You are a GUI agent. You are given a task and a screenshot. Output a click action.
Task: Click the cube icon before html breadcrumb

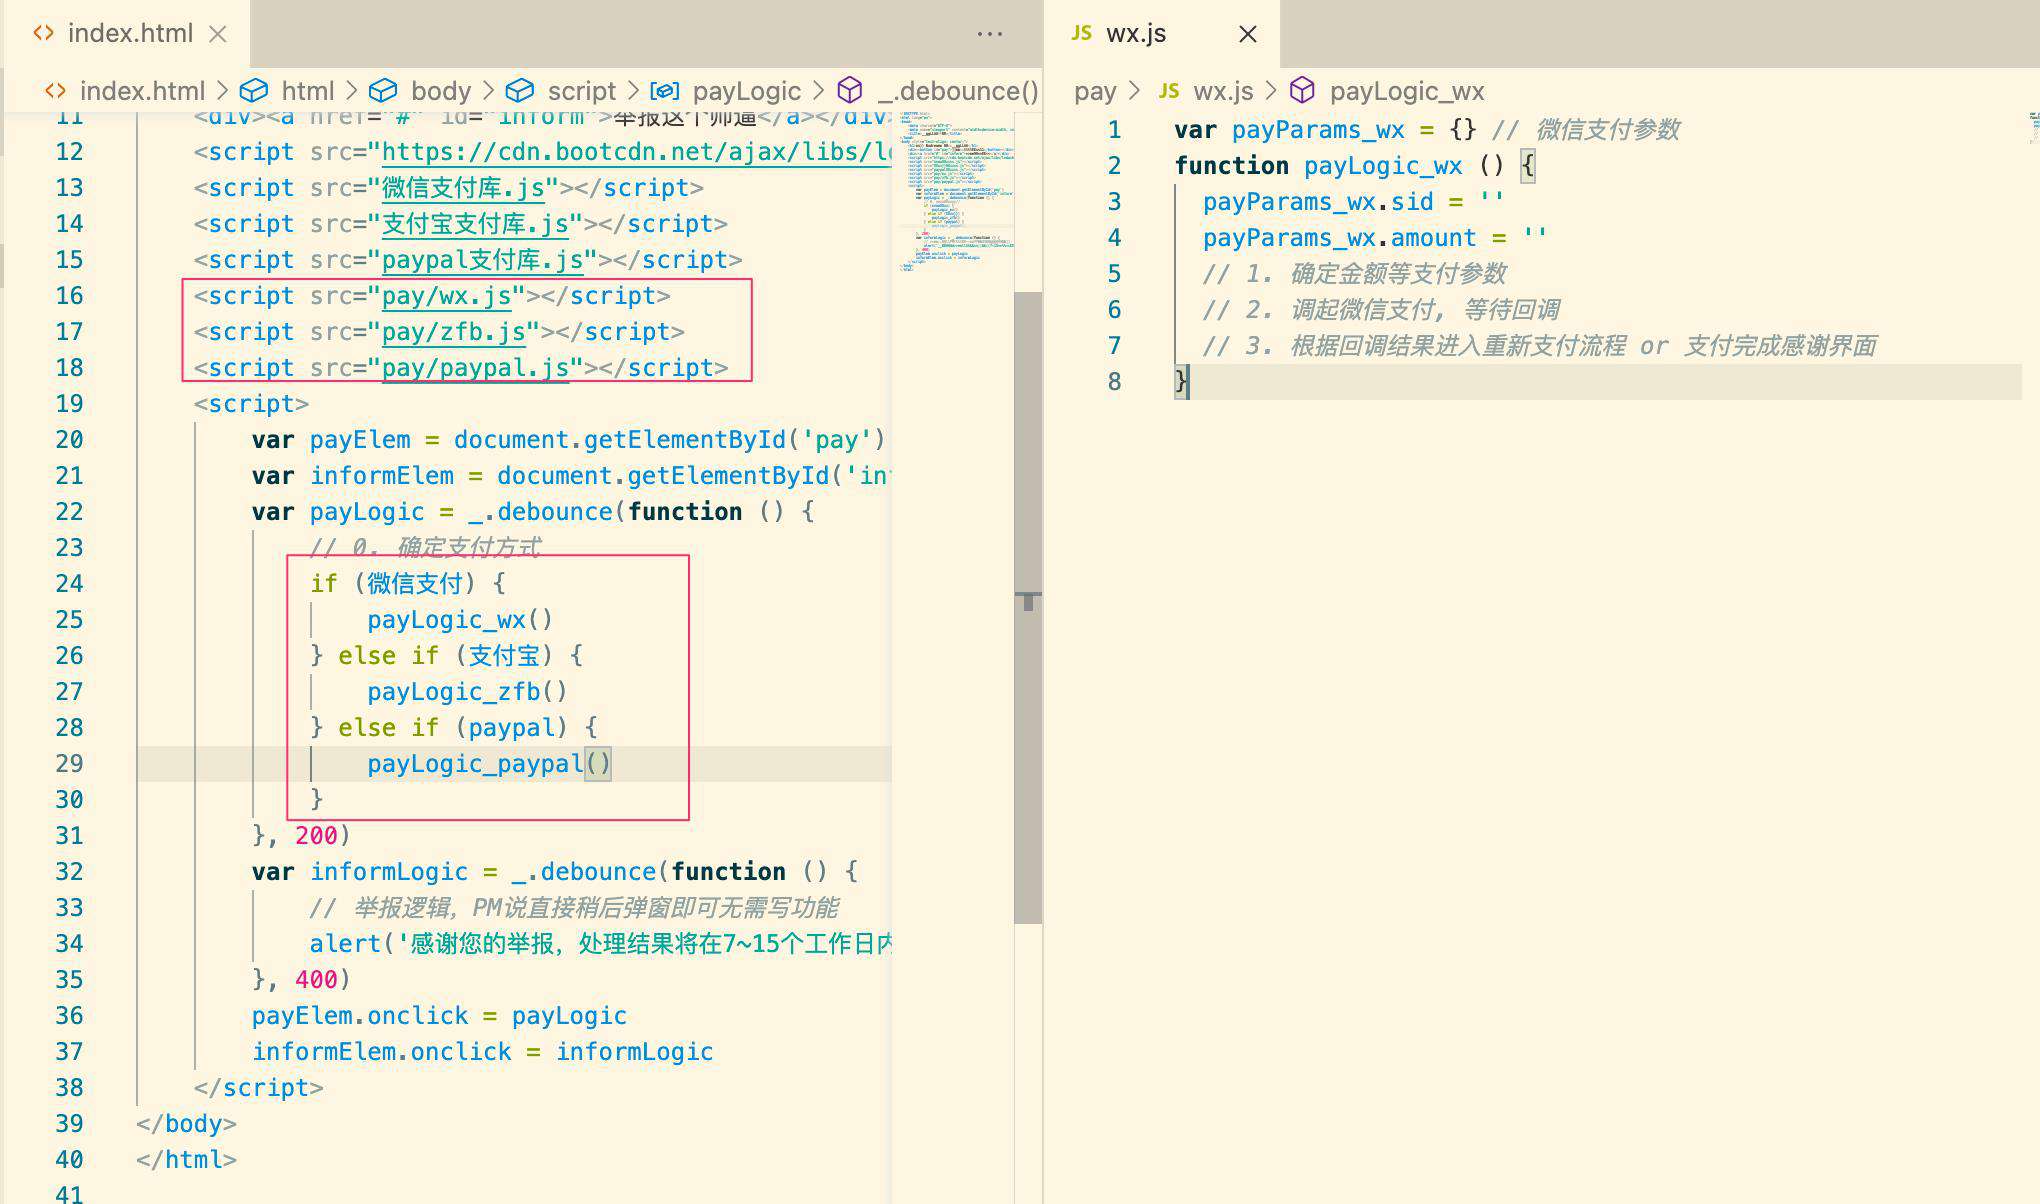[254, 91]
